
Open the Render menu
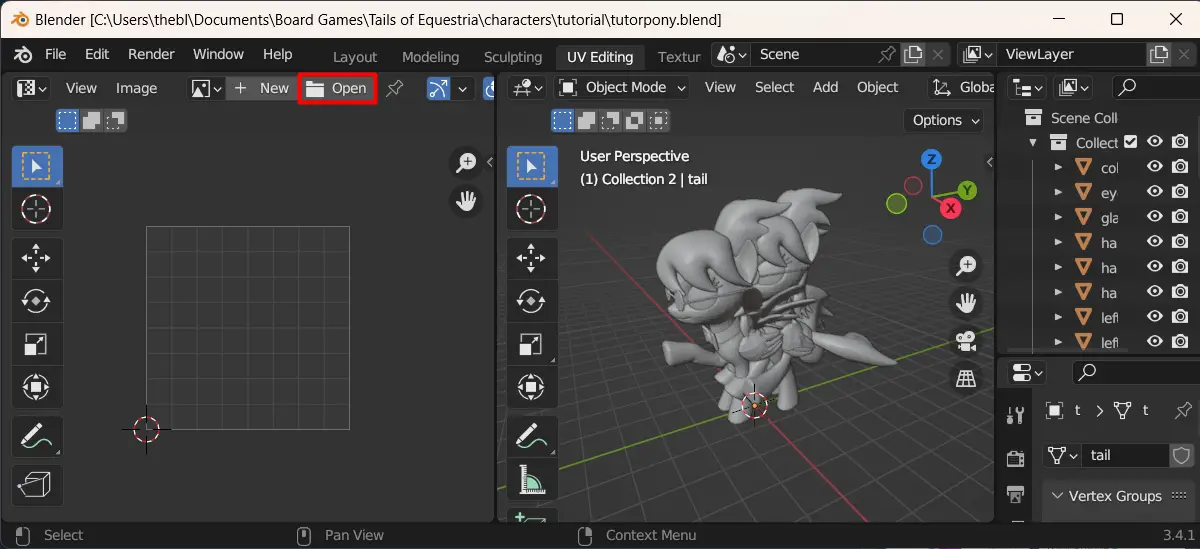coord(151,54)
